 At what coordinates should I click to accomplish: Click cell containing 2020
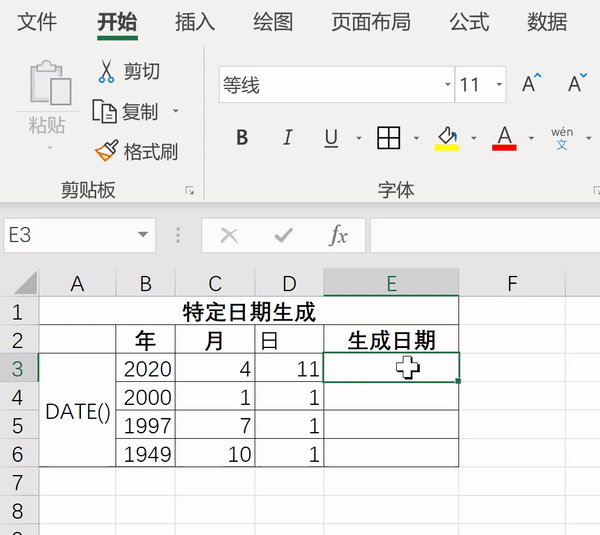coord(145,368)
